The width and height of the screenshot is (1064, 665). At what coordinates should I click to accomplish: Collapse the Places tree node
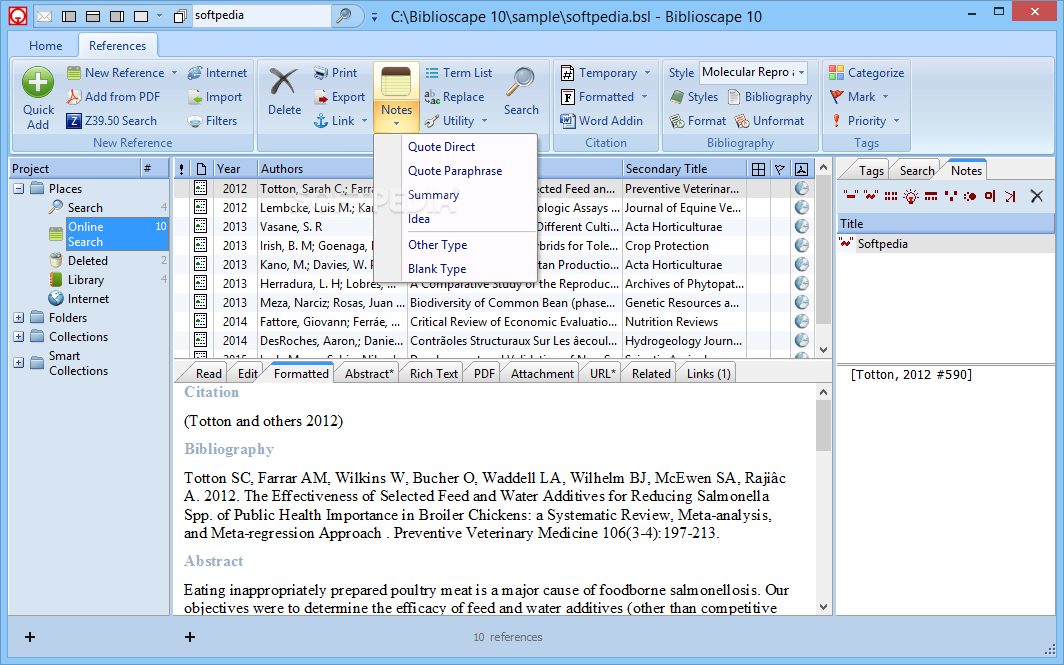(19, 189)
